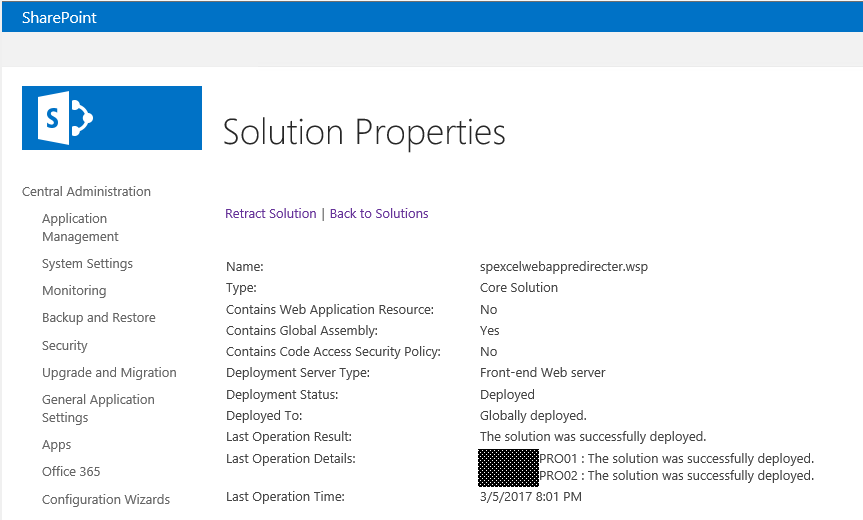This screenshot has width=863, height=520.
Task: Click the Solution Properties page title
Action: (364, 132)
